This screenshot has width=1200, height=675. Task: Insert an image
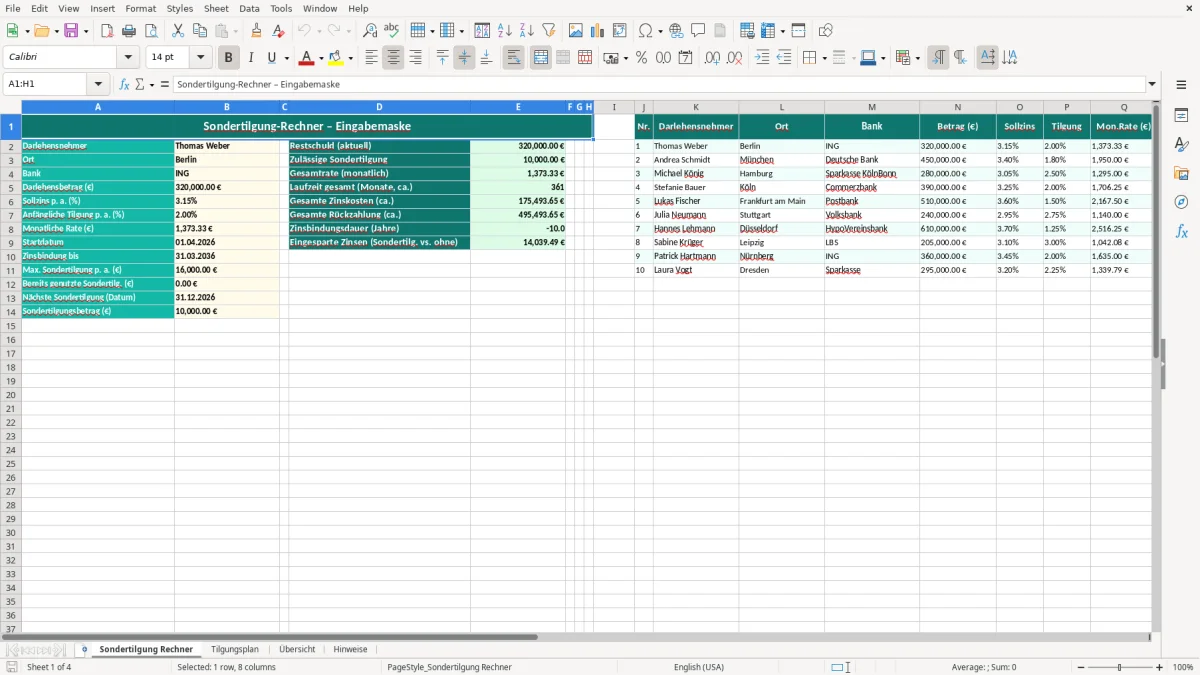(x=576, y=31)
